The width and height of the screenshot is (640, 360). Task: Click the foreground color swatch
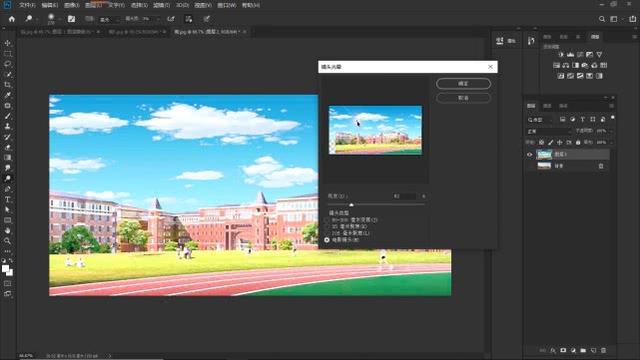[5, 269]
